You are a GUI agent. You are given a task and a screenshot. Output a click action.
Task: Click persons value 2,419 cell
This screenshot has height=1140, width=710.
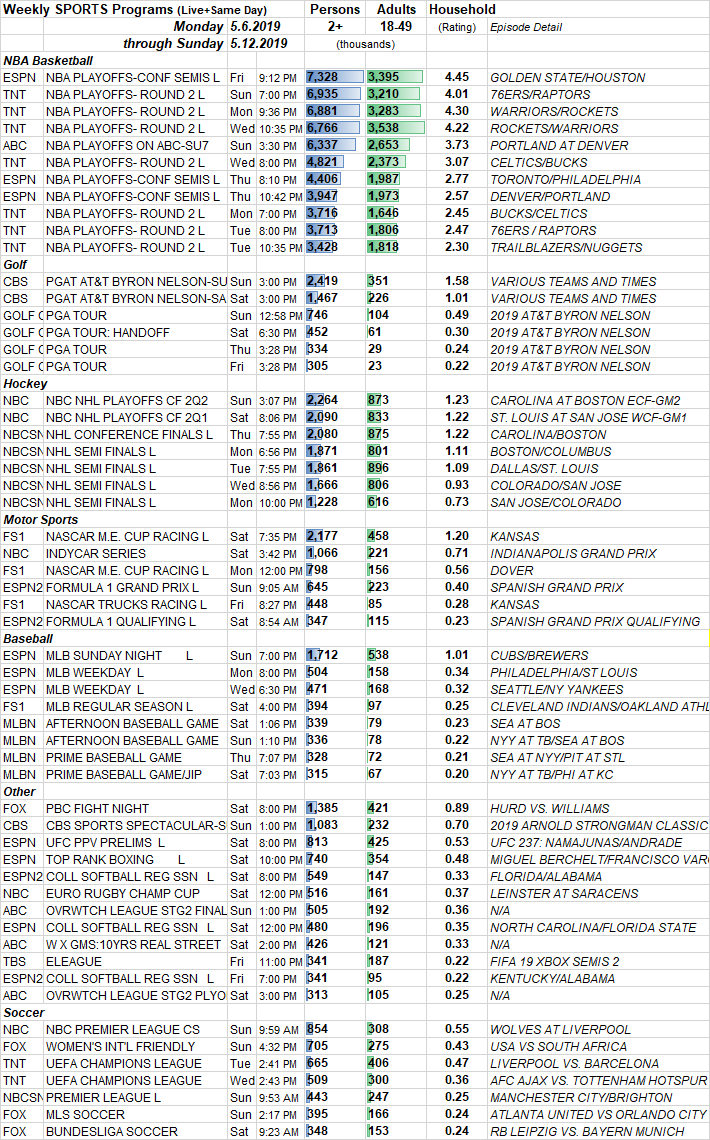coord(334,281)
